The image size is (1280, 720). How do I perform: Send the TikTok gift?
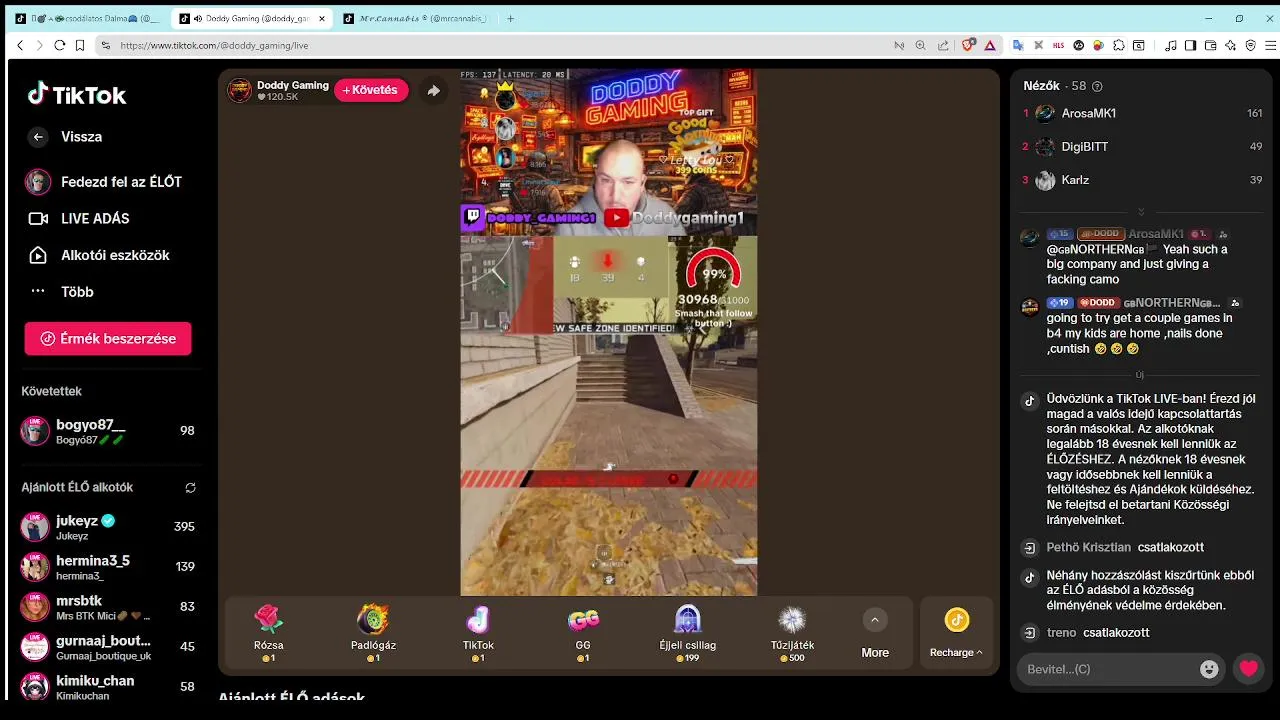[x=478, y=634]
